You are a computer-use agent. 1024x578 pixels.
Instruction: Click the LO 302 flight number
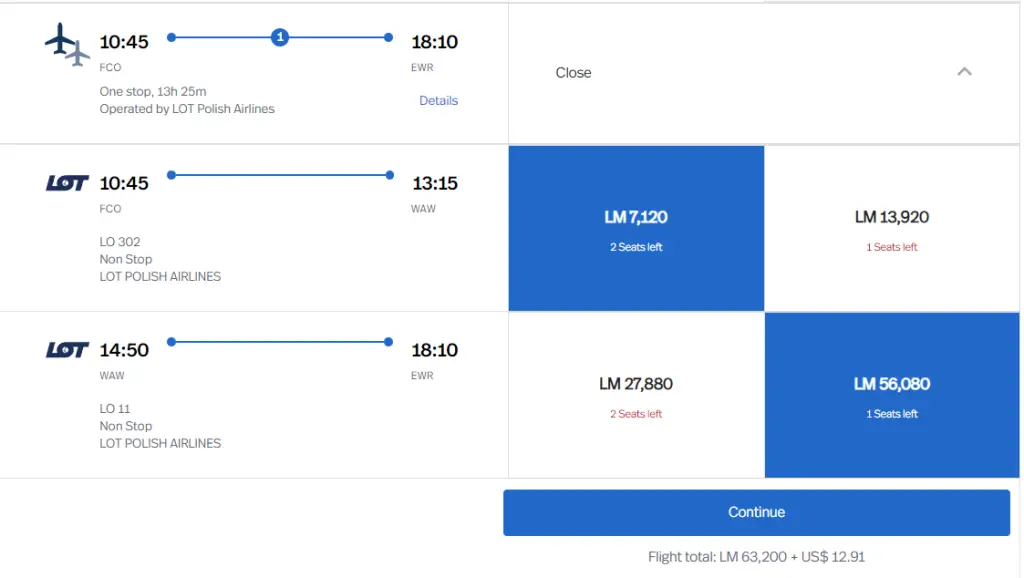pyautogui.click(x=120, y=242)
